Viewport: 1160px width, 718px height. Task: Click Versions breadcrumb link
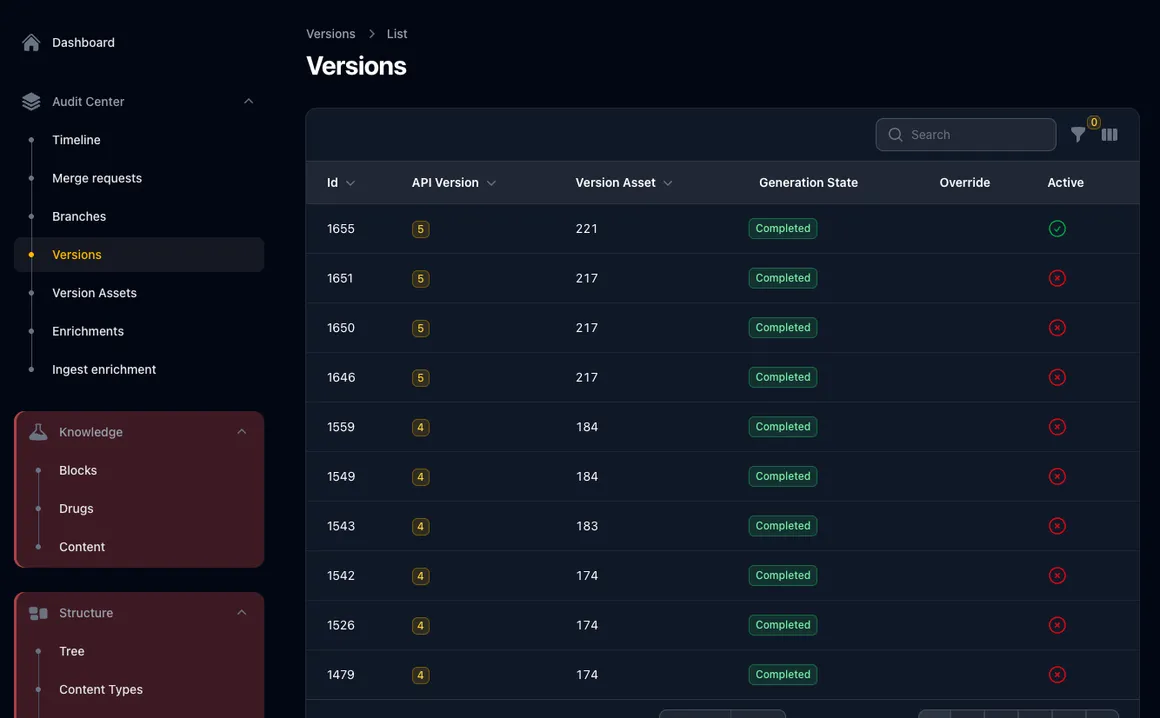point(331,34)
